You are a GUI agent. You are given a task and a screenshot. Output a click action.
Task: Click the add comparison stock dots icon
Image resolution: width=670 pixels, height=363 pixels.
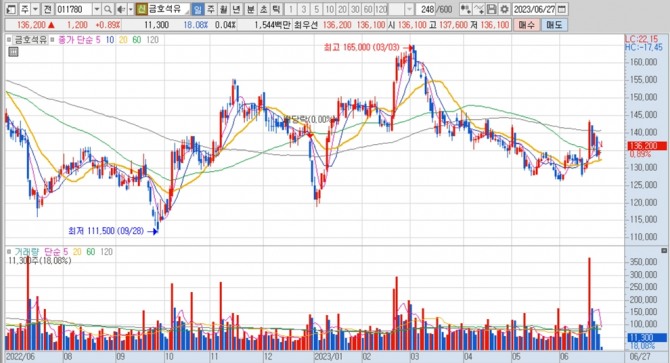pos(466,9)
